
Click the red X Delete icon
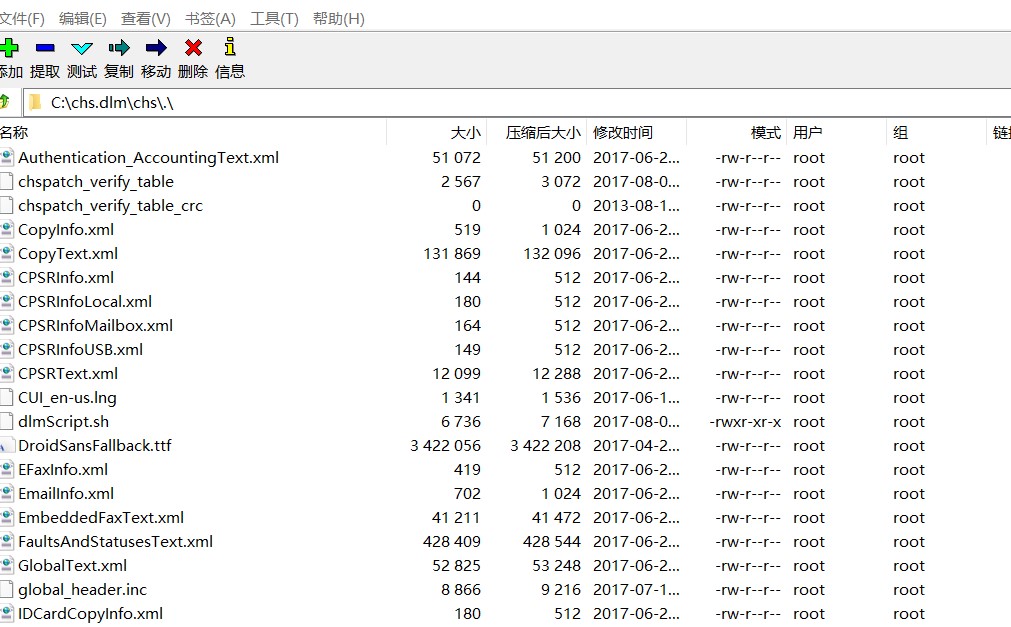click(193, 48)
